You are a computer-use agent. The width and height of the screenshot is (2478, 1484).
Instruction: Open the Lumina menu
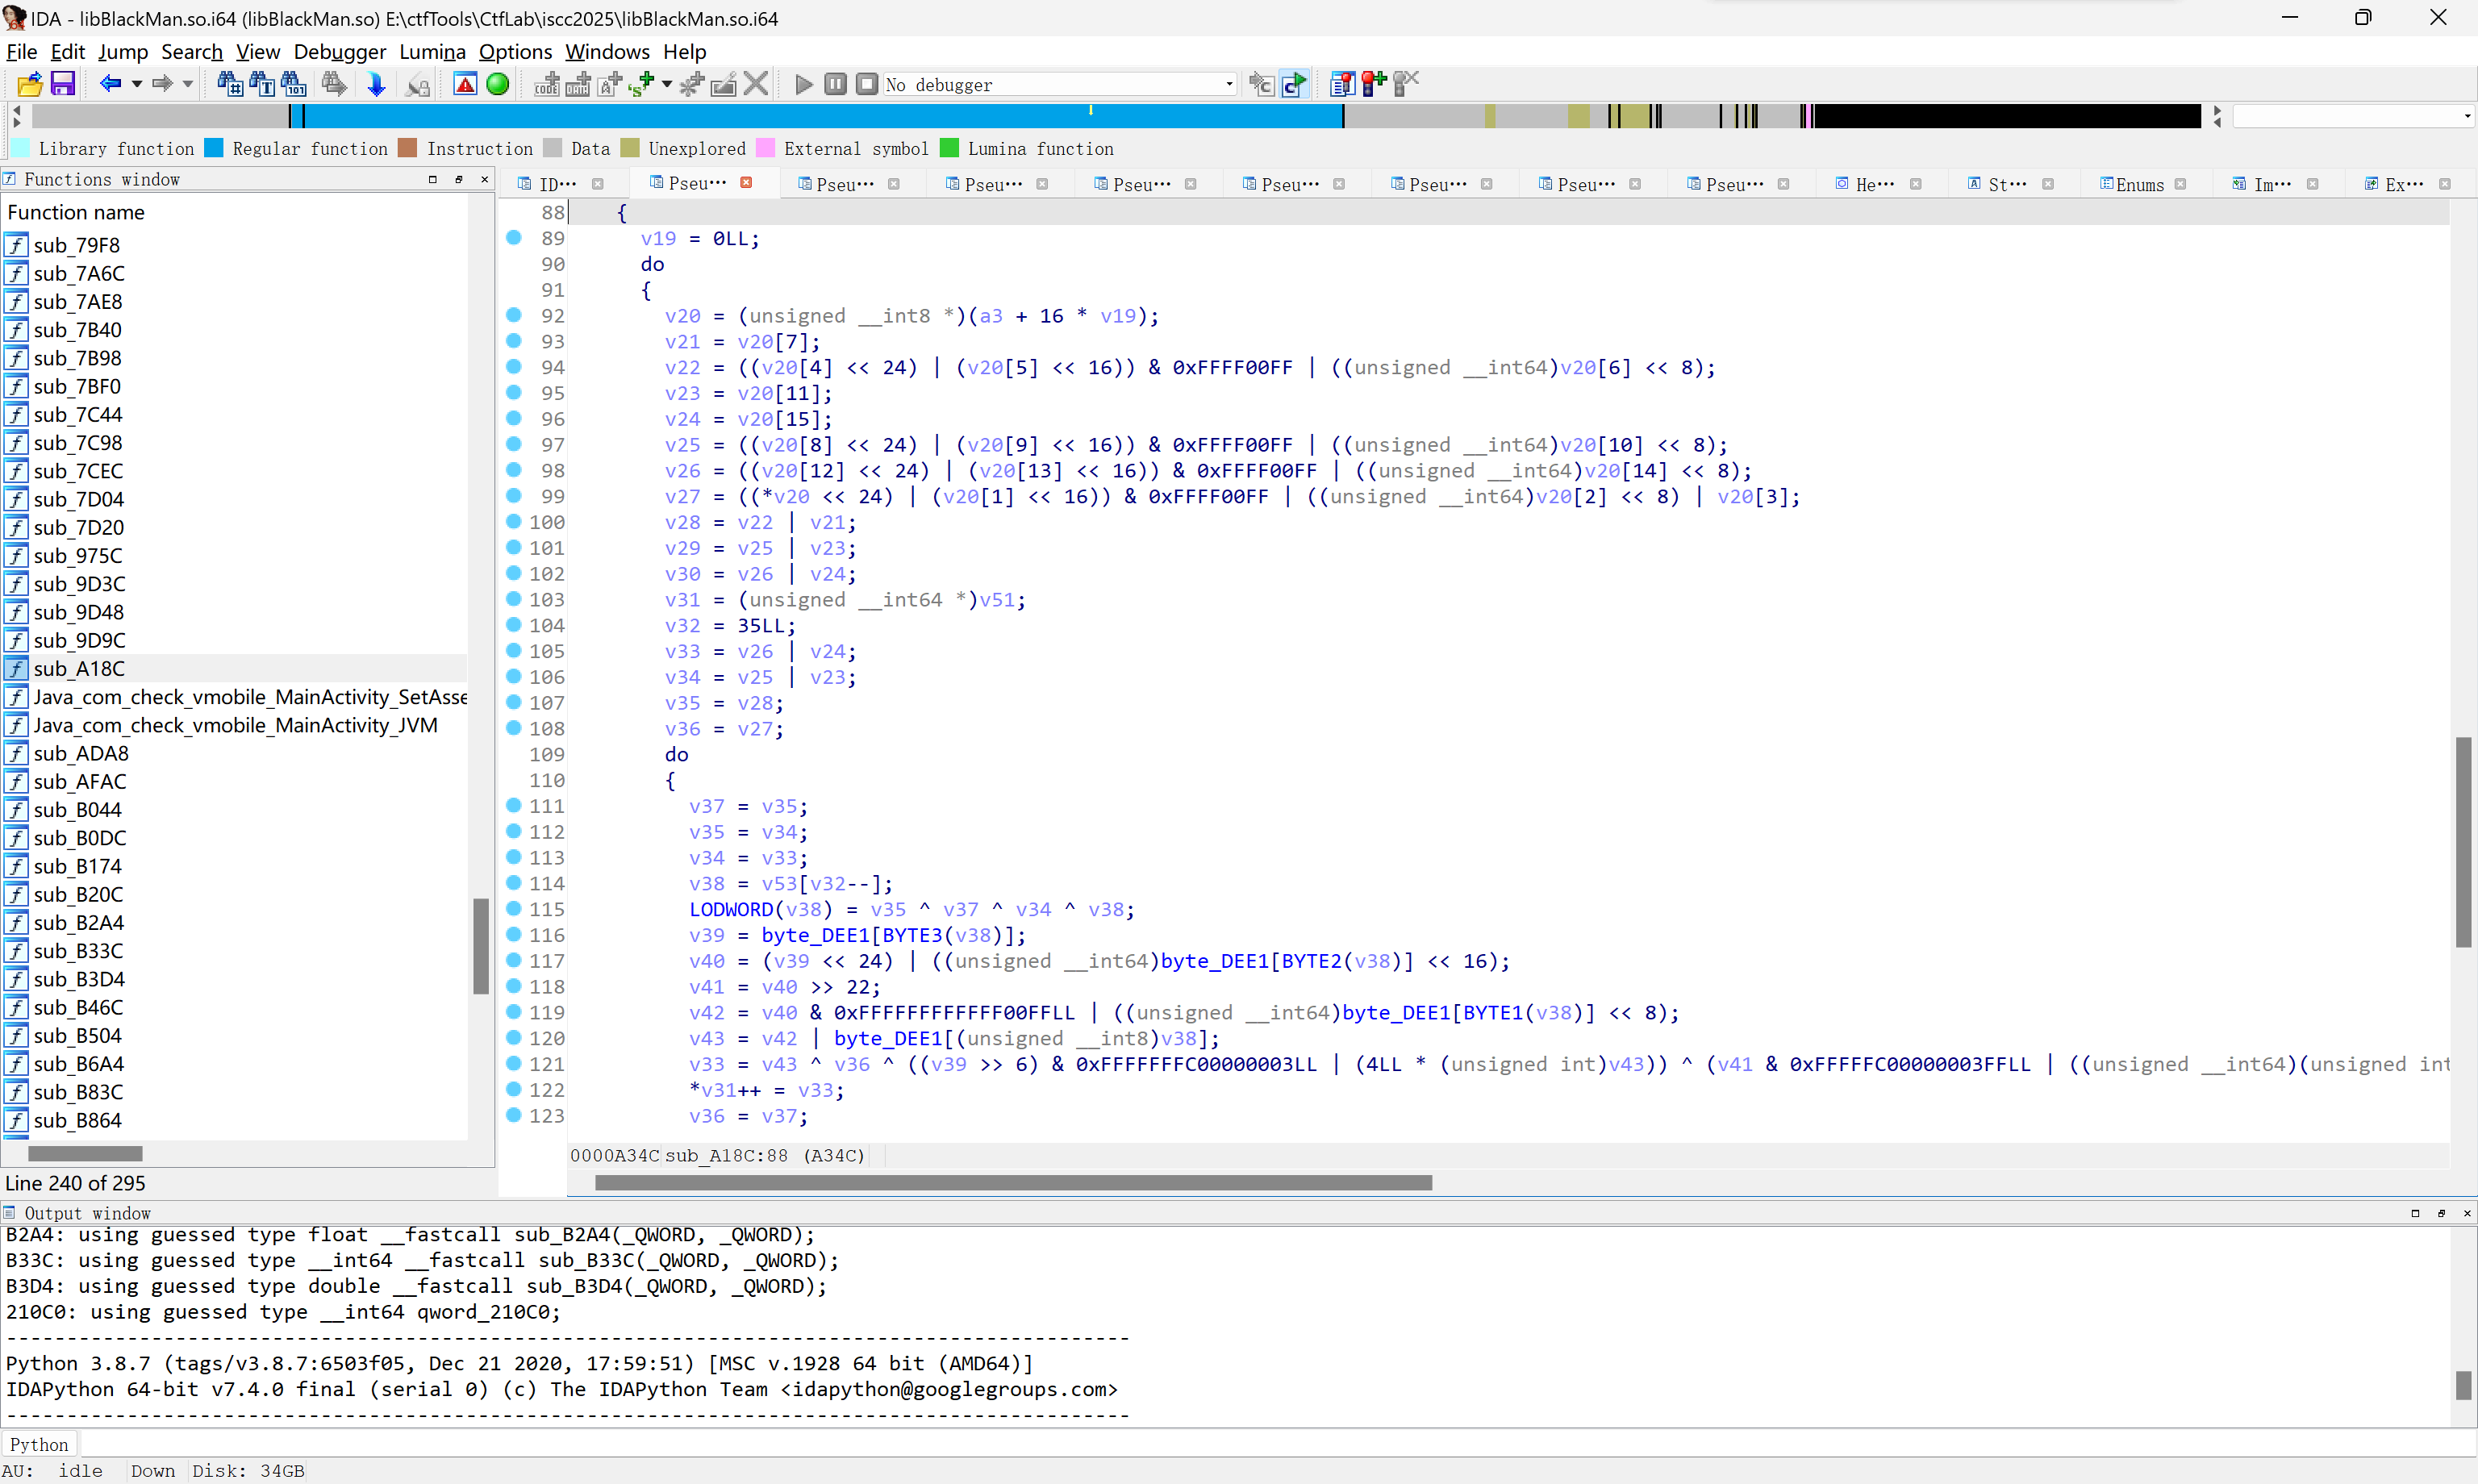[x=432, y=51]
